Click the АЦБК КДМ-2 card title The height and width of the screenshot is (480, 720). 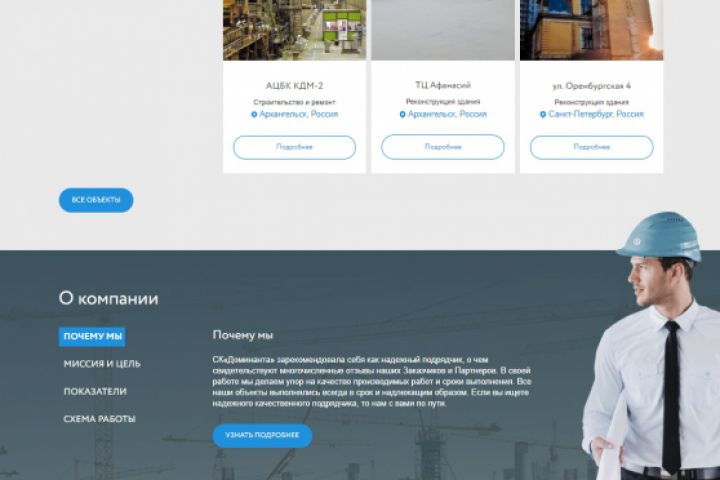click(x=294, y=86)
